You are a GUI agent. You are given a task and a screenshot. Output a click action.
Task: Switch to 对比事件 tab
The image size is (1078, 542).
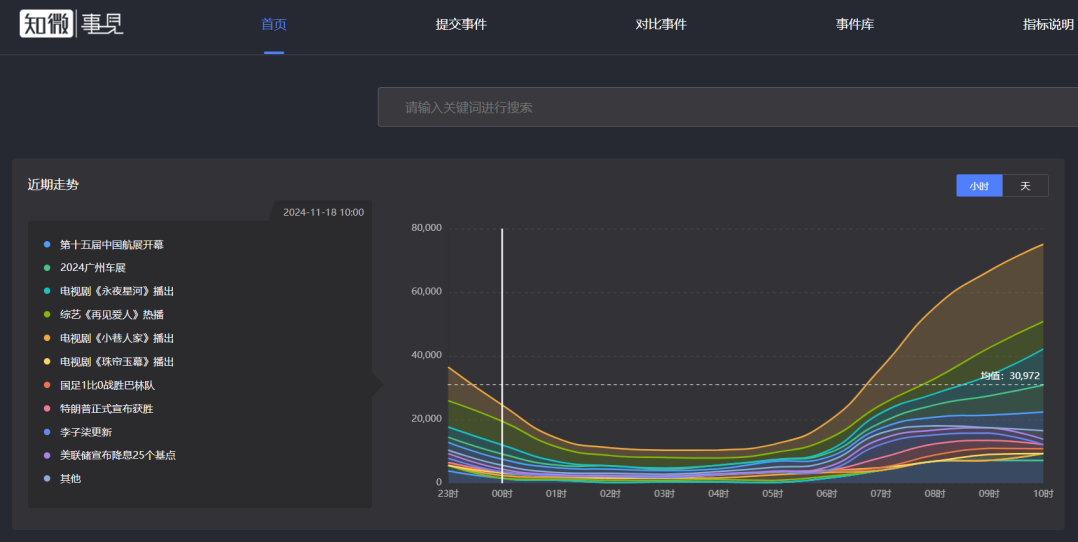coord(661,24)
